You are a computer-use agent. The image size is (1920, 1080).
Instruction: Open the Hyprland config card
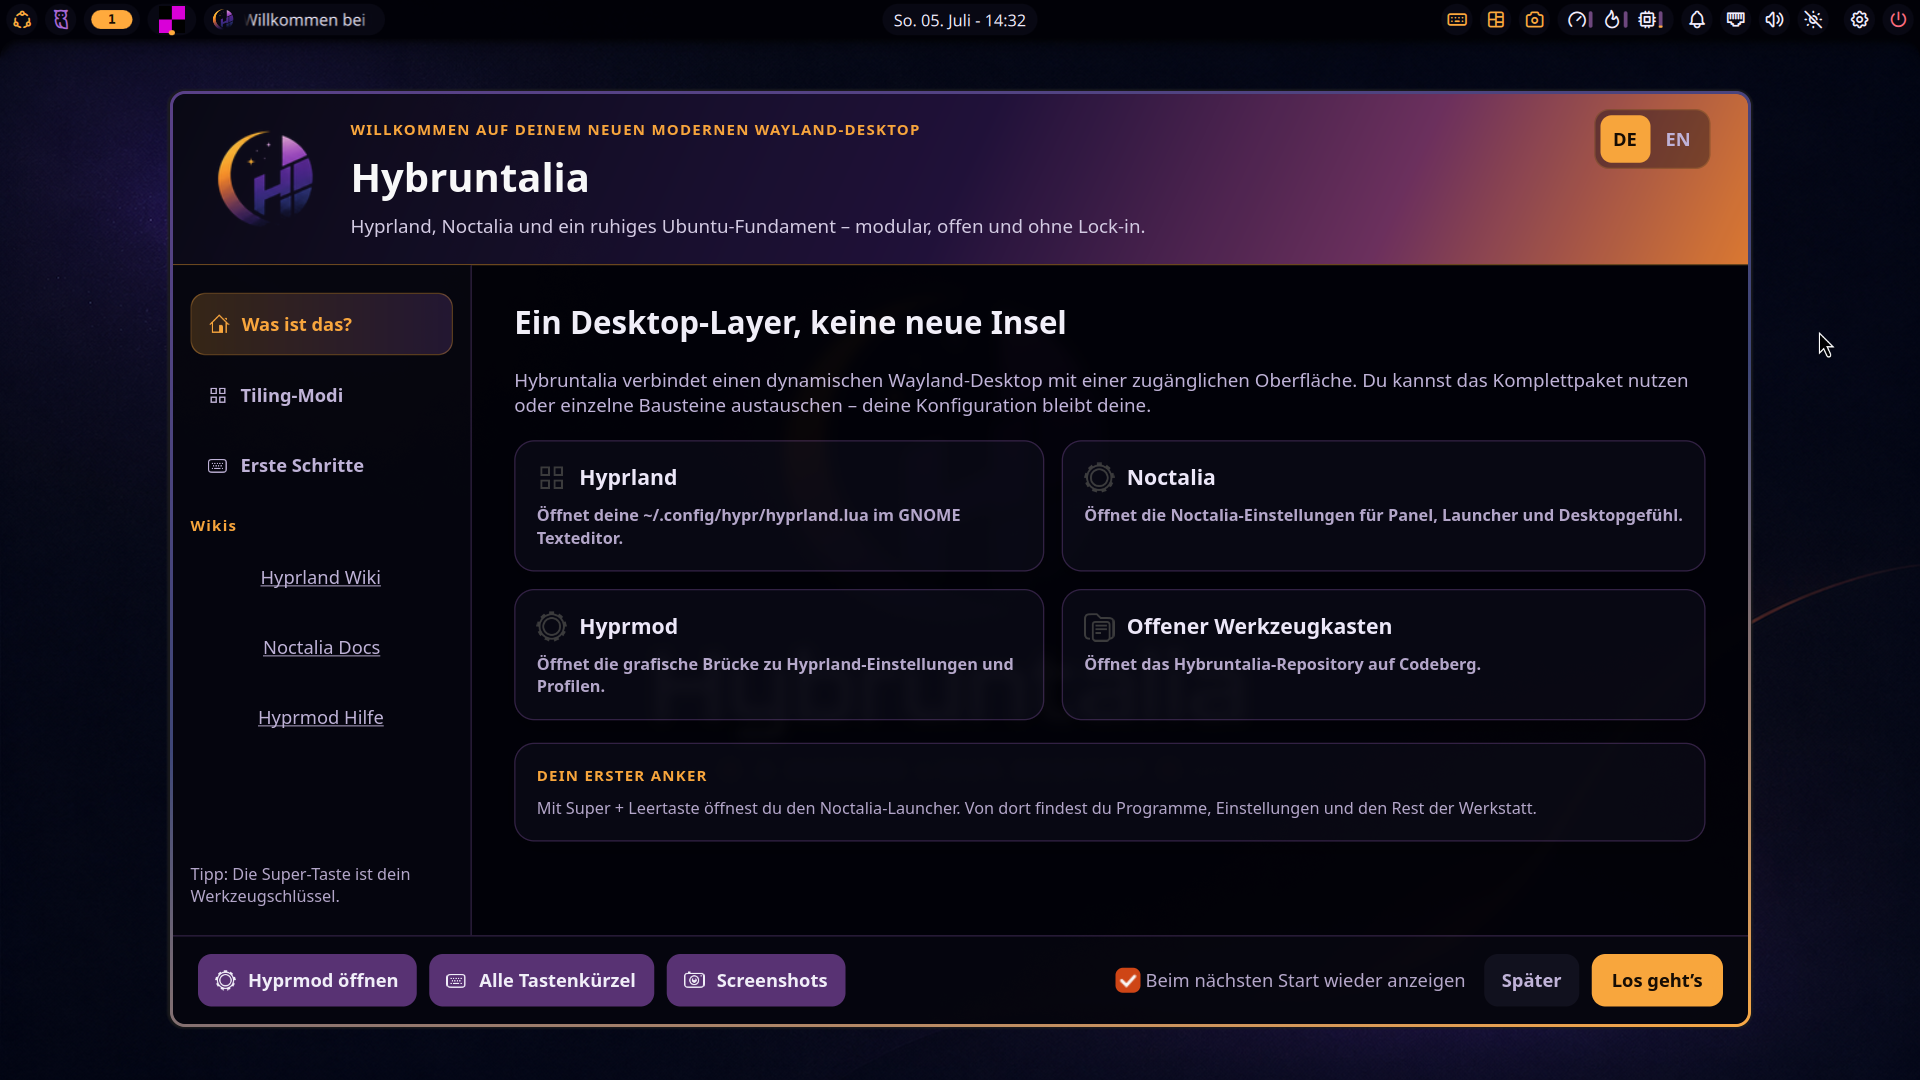click(779, 506)
